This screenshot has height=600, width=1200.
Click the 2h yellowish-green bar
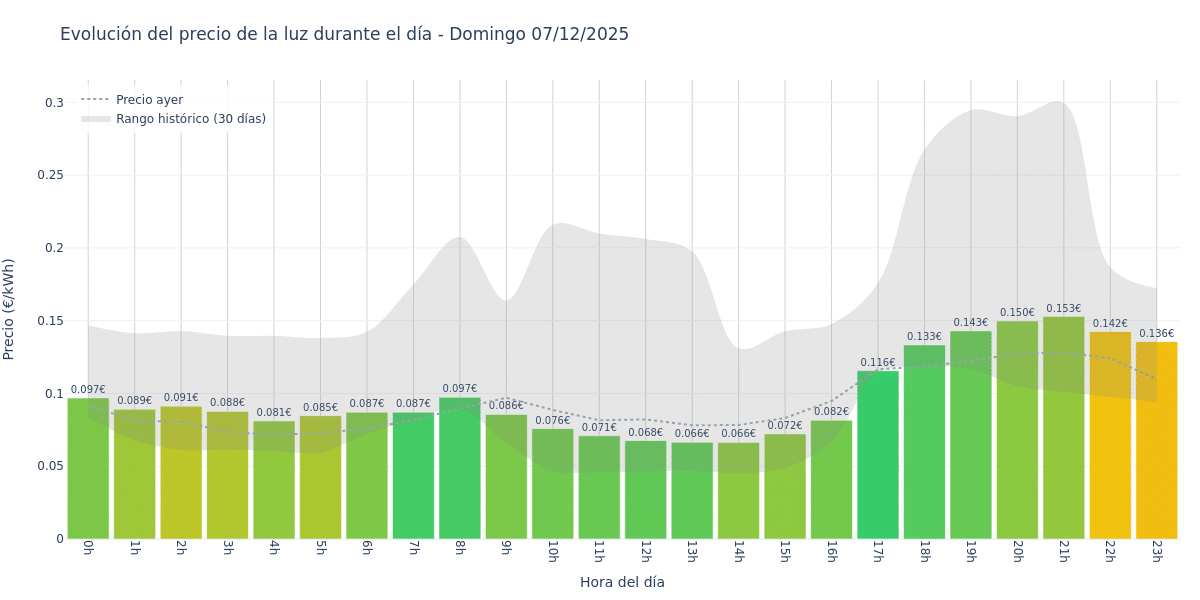181,475
